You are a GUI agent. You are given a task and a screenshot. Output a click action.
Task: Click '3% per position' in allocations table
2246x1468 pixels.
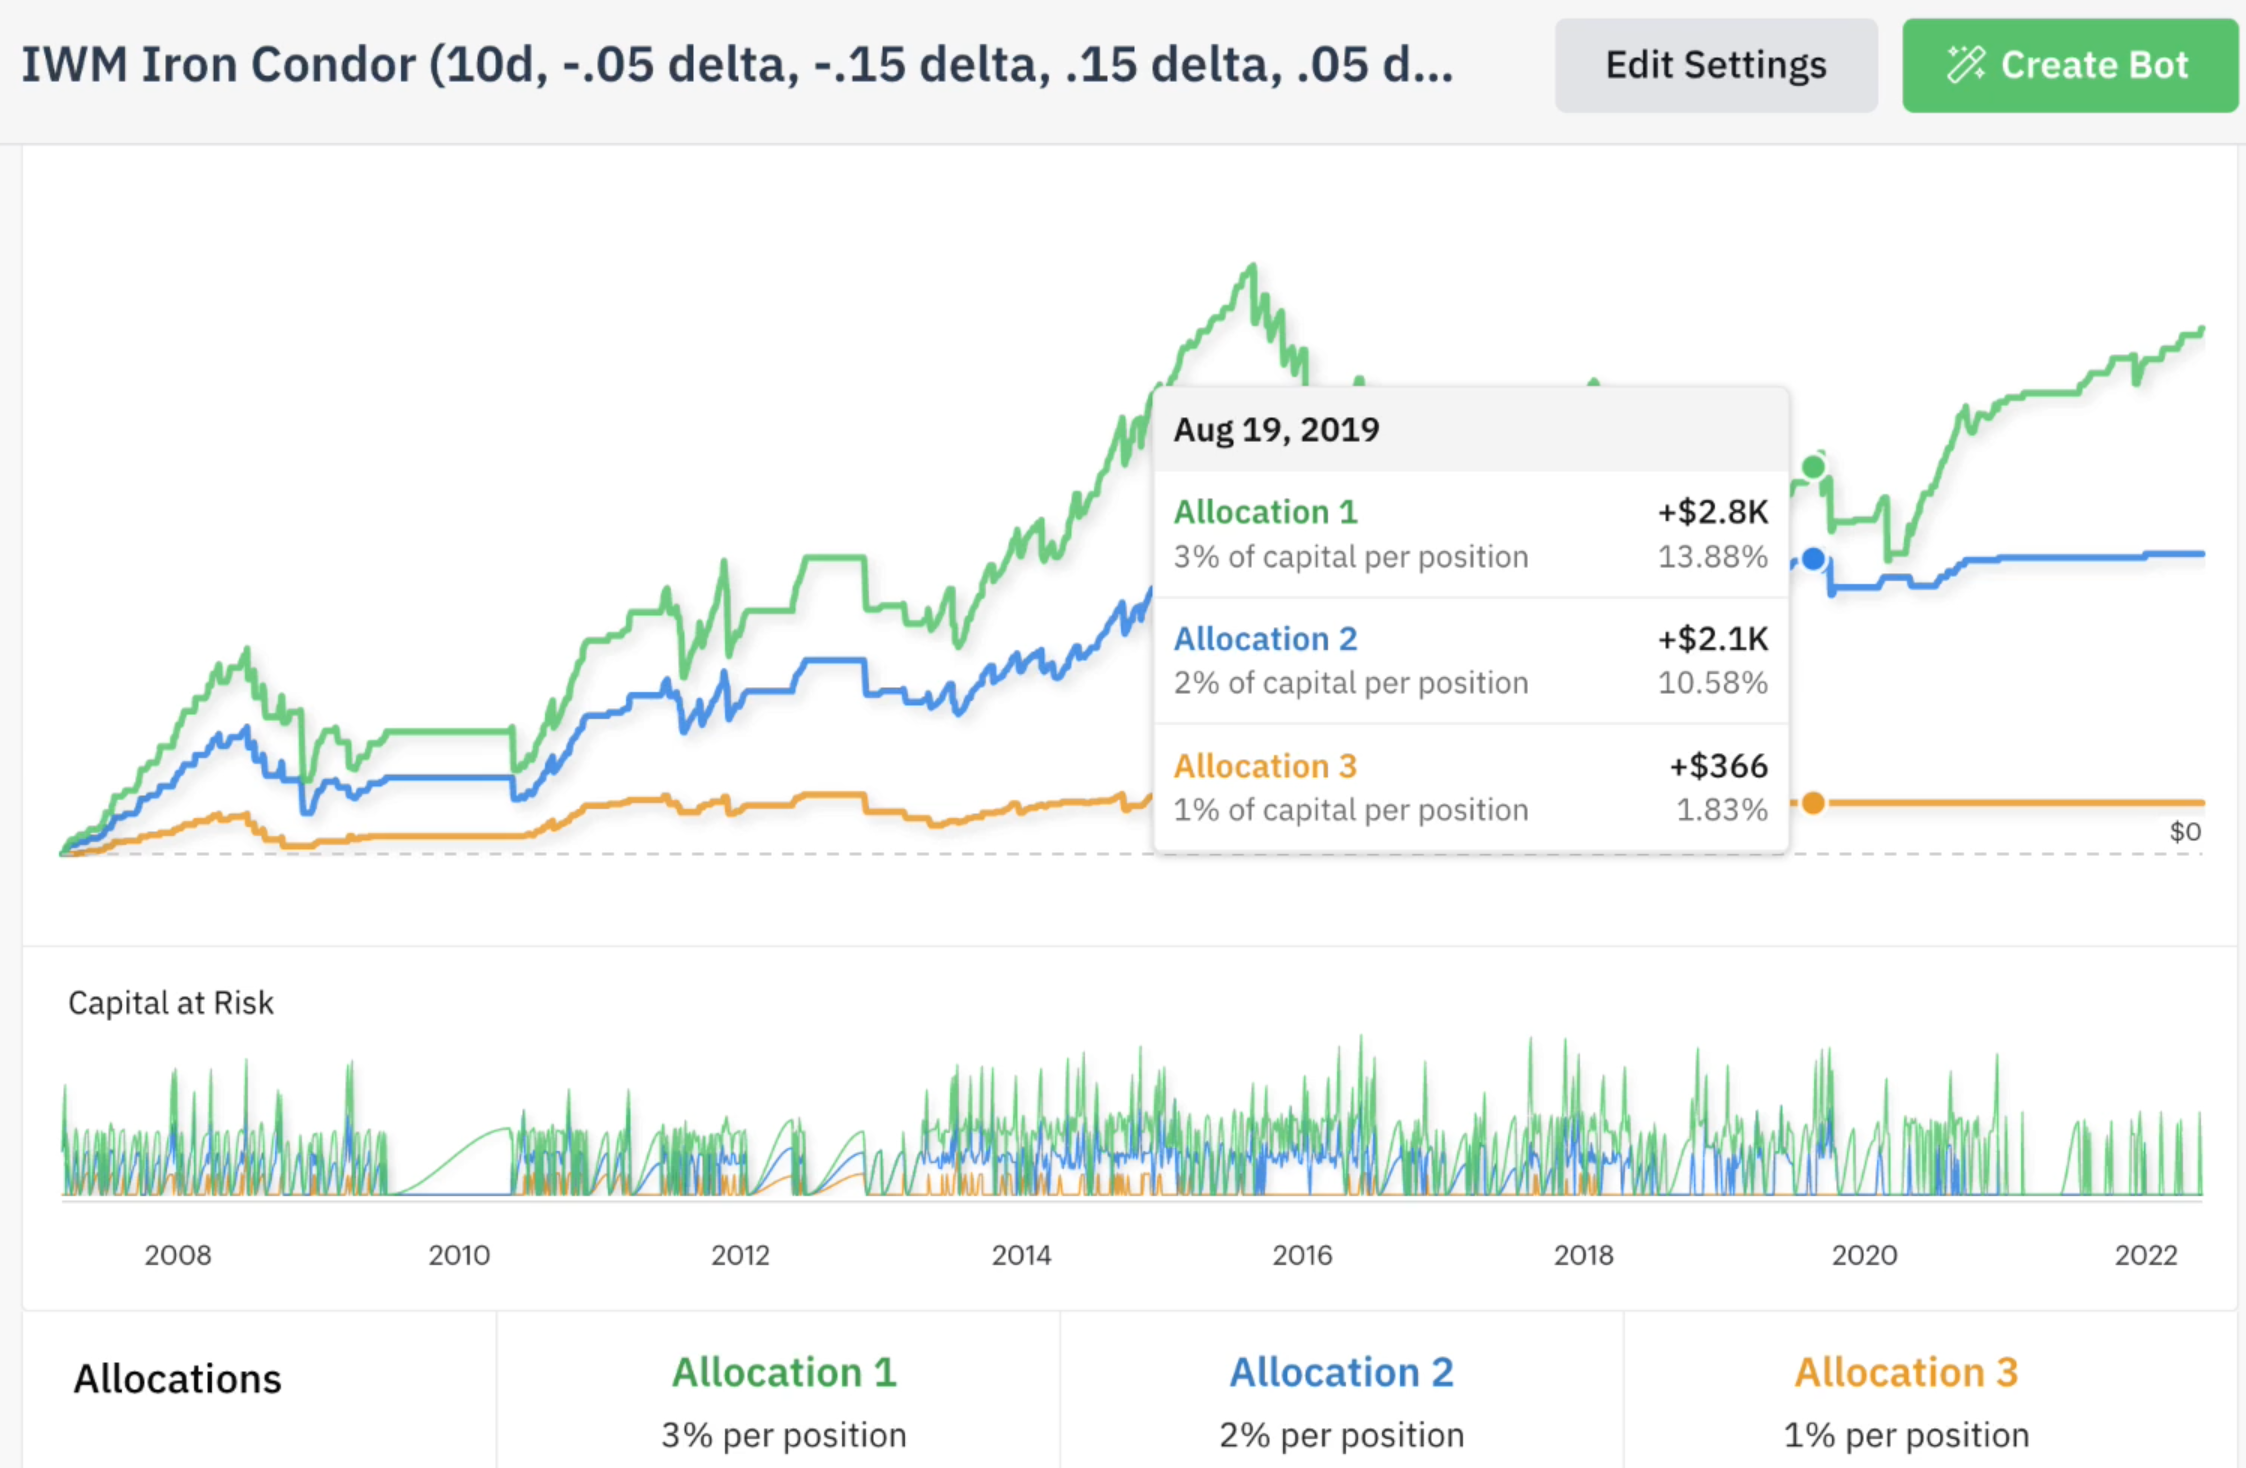click(784, 1436)
